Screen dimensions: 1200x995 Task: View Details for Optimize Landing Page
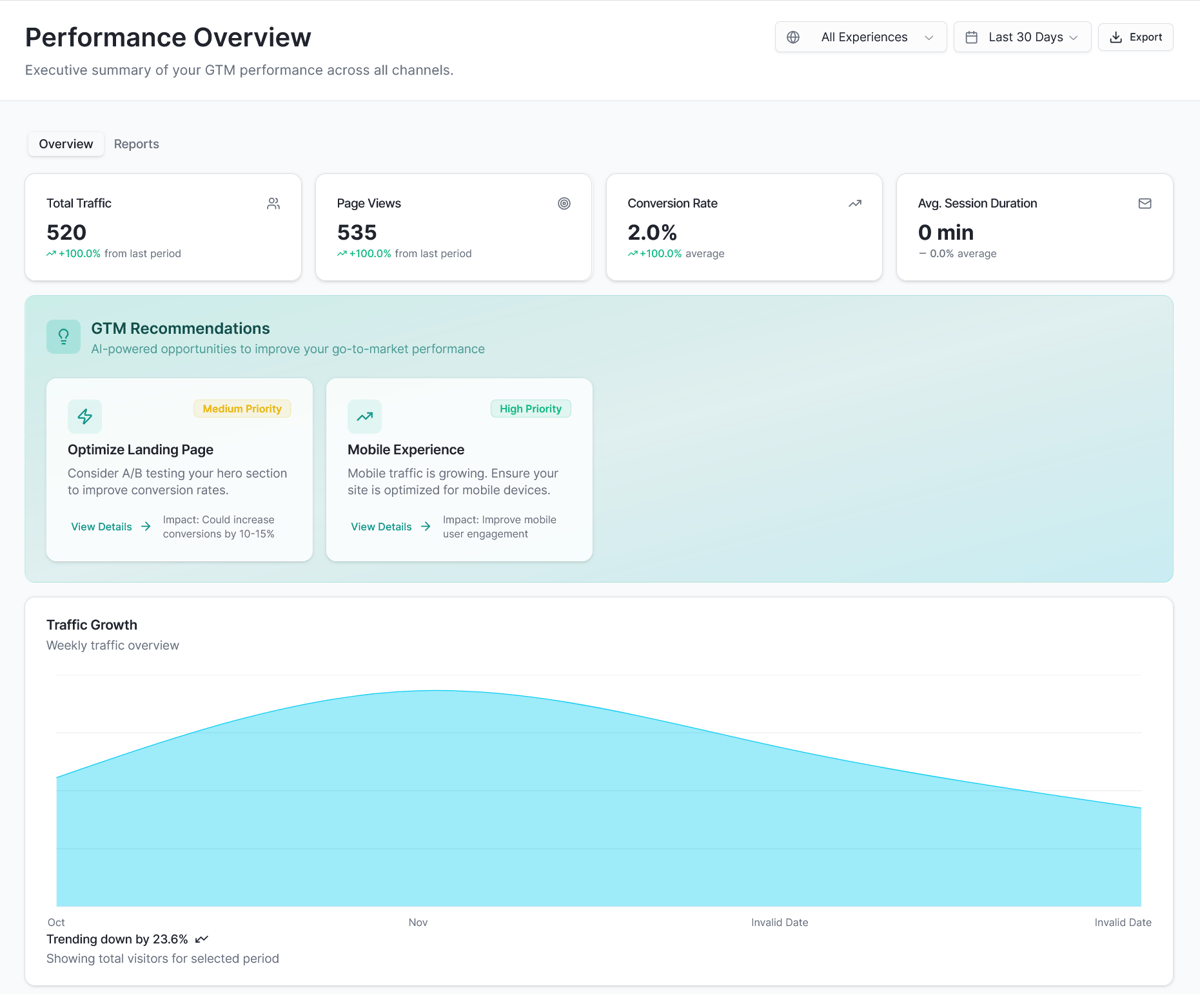tap(110, 526)
